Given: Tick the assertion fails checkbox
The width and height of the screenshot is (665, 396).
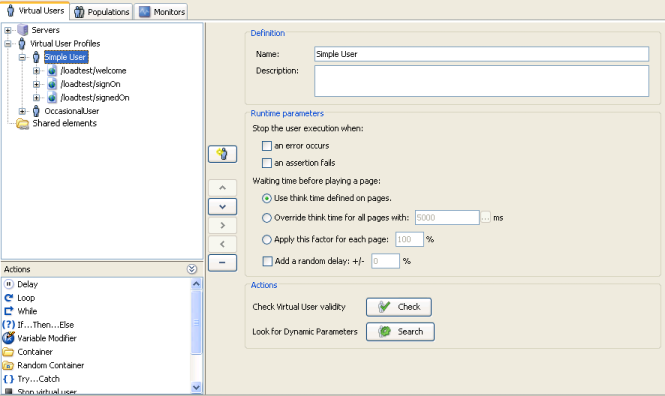Looking at the screenshot, I should 267,163.
